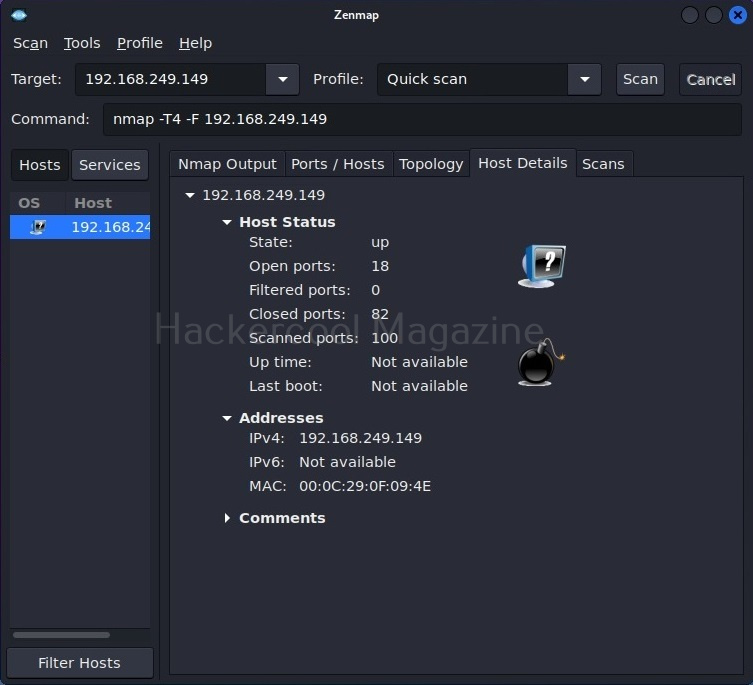Click the Comments heading text
Screen dimensions: 753x685
click(282, 518)
